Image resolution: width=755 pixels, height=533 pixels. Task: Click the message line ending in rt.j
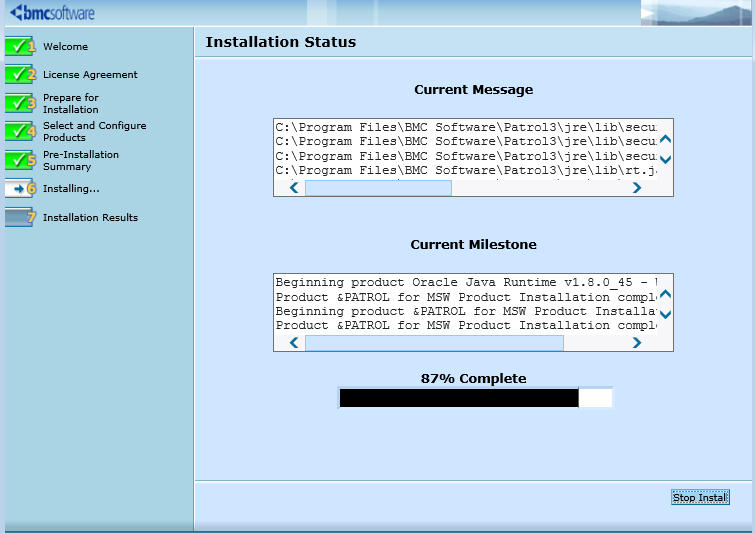click(466, 170)
